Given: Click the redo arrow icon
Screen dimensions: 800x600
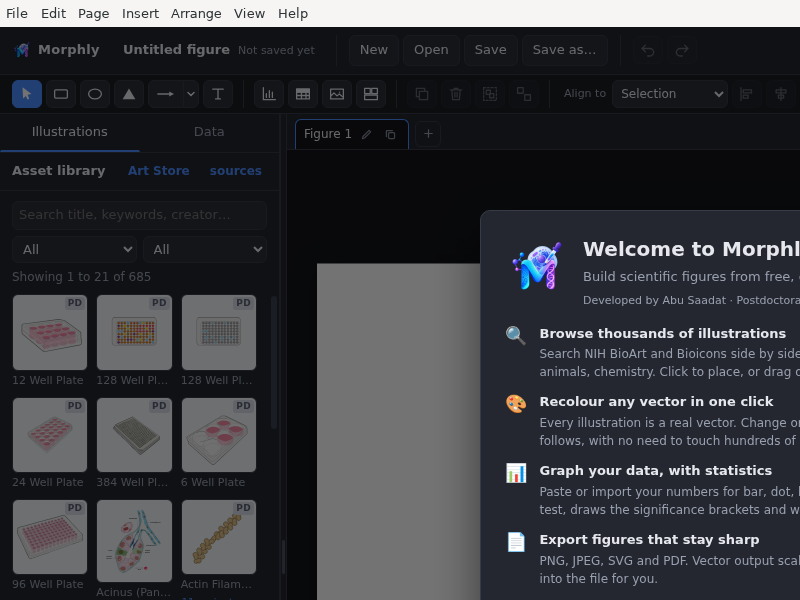Looking at the screenshot, I should (682, 50).
